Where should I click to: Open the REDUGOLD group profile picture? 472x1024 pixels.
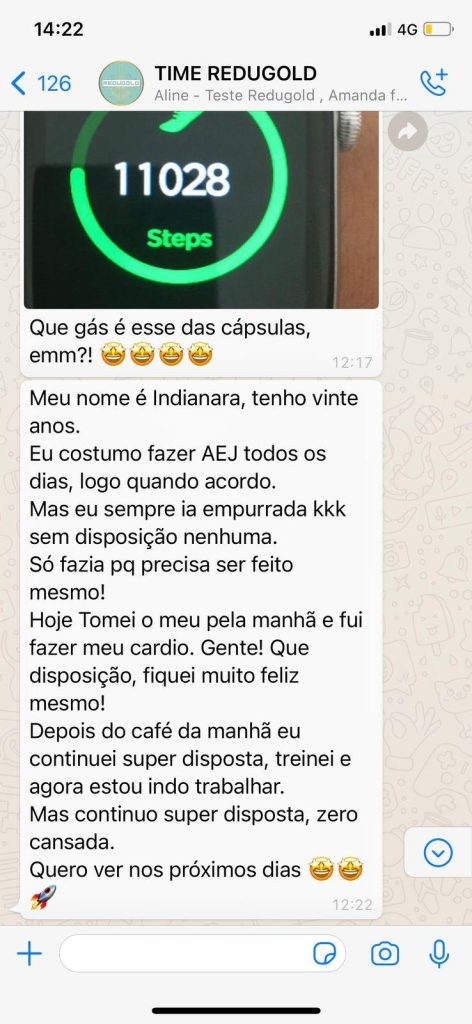pos(121,84)
